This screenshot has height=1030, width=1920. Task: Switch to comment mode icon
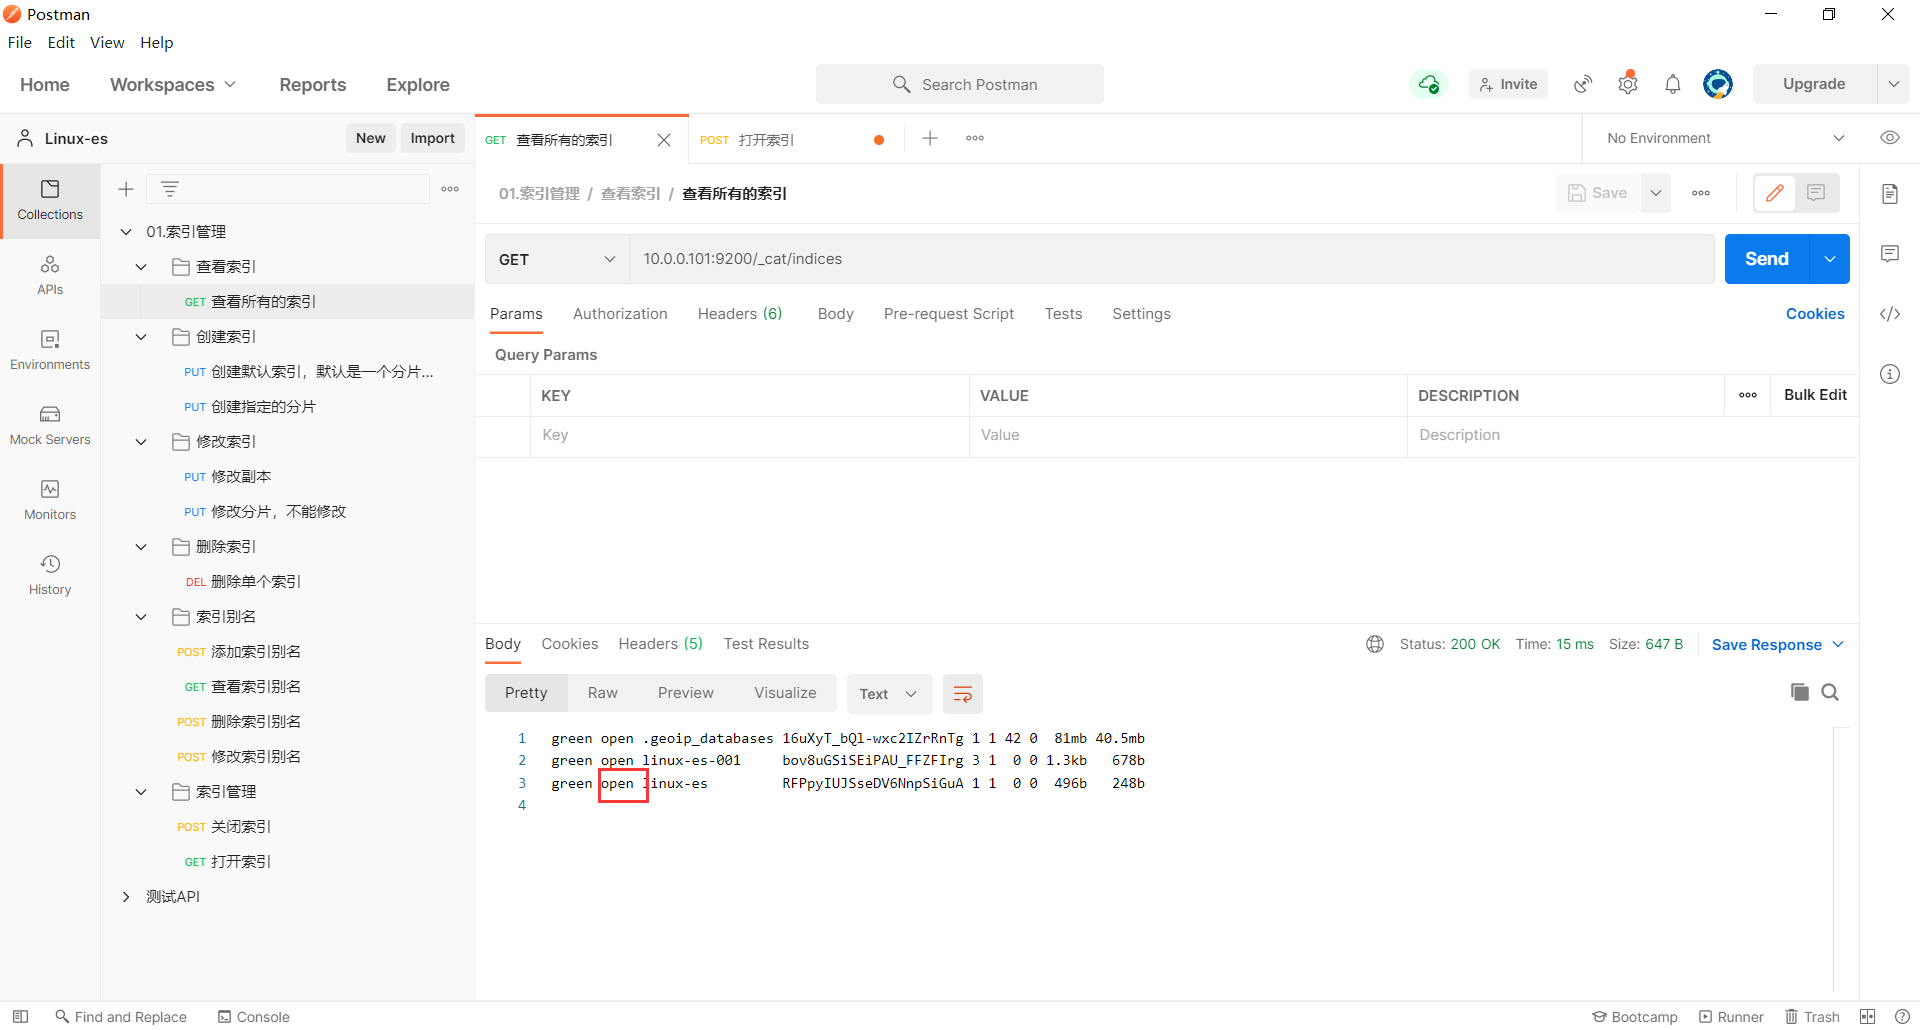click(x=1817, y=193)
